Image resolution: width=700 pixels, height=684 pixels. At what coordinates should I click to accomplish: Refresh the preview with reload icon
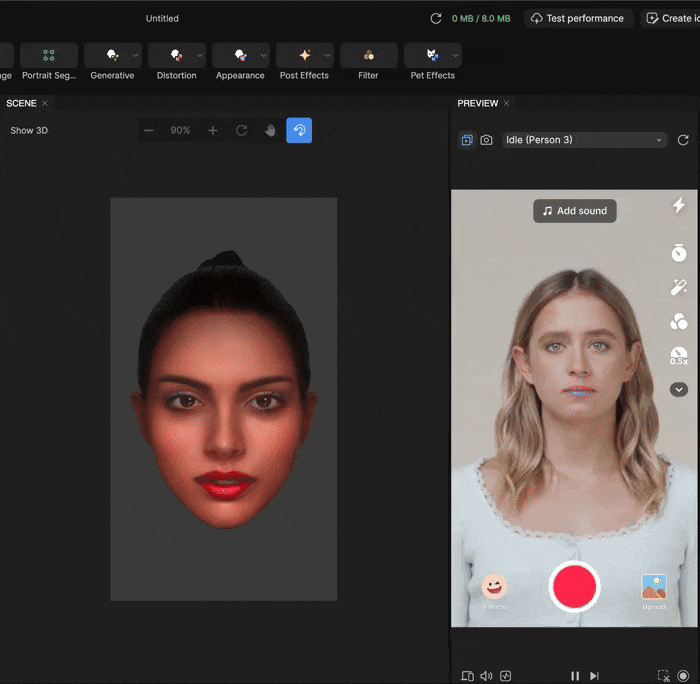683,140
